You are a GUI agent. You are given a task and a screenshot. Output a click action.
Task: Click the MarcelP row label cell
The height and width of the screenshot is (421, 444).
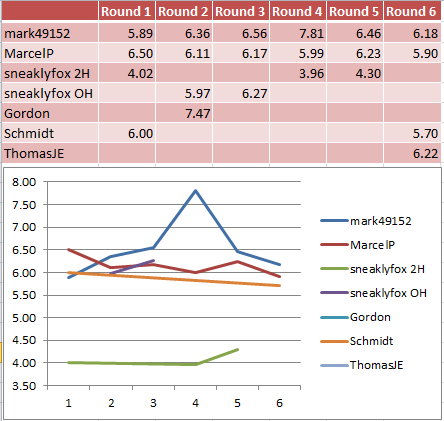(x=50, y=53)
